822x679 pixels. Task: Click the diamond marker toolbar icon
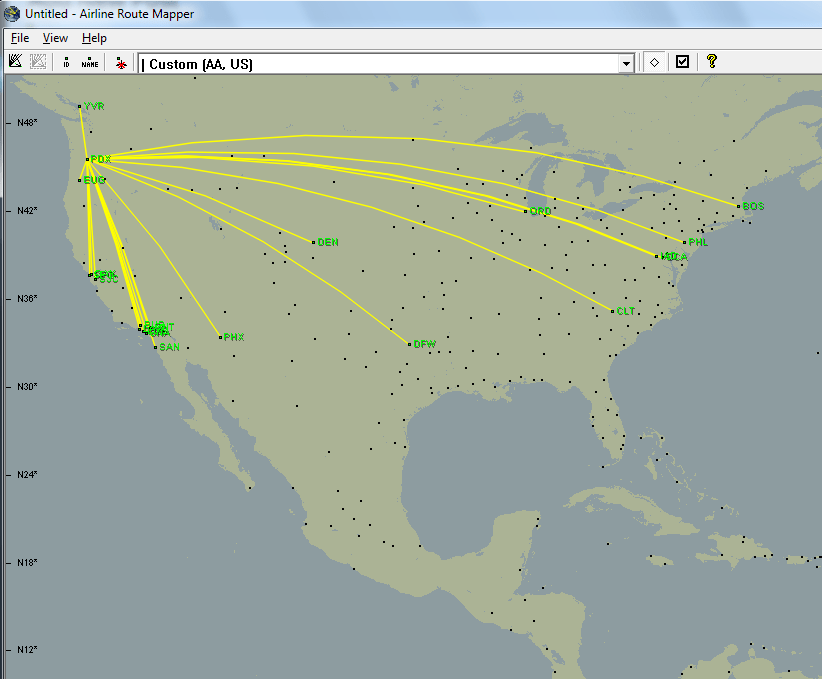654,61
